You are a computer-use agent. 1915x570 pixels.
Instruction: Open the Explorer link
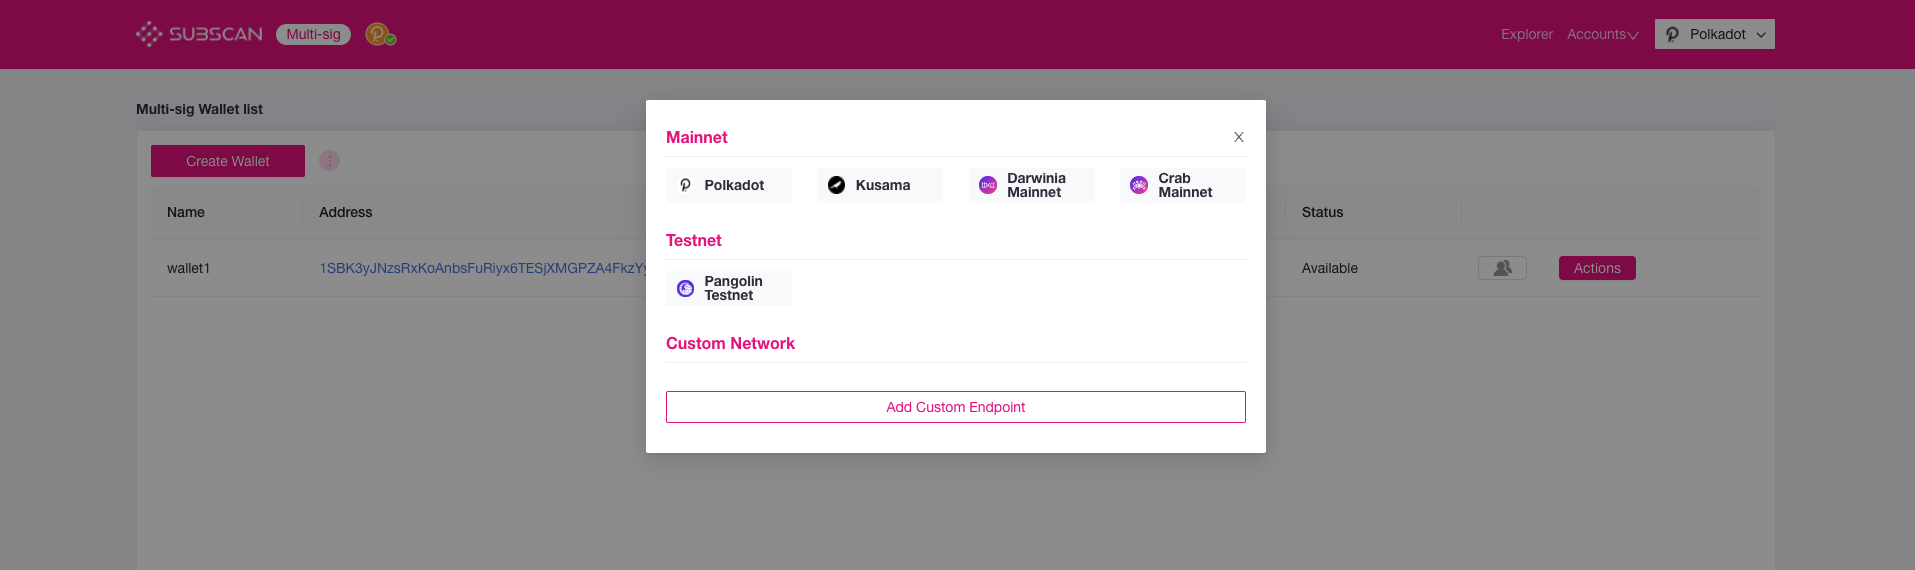coord(1527,34)
